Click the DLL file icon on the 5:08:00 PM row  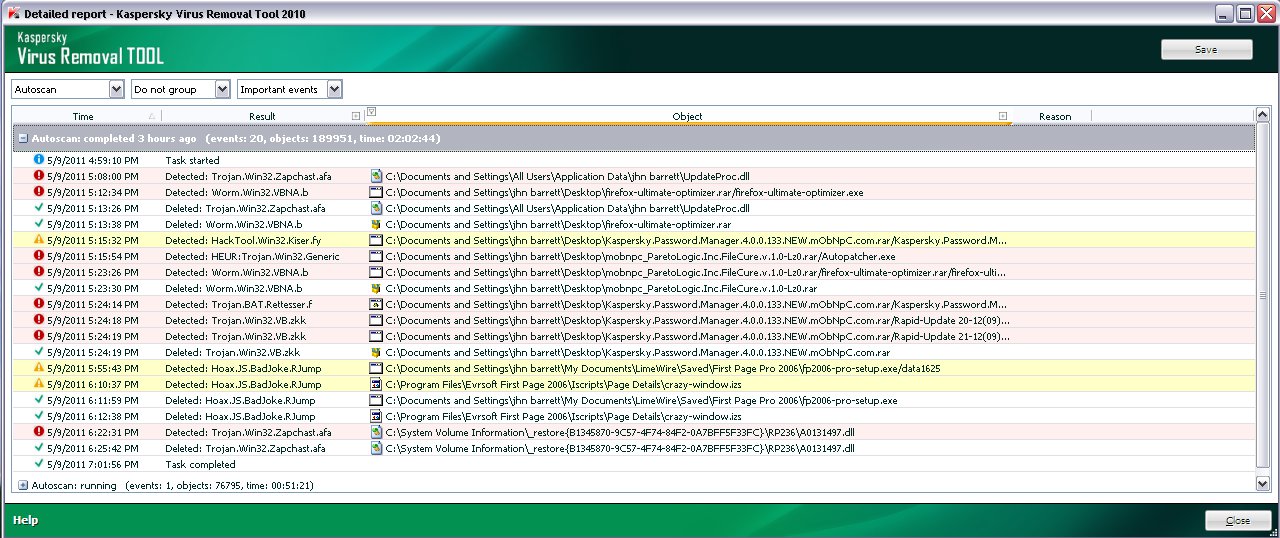376,176
